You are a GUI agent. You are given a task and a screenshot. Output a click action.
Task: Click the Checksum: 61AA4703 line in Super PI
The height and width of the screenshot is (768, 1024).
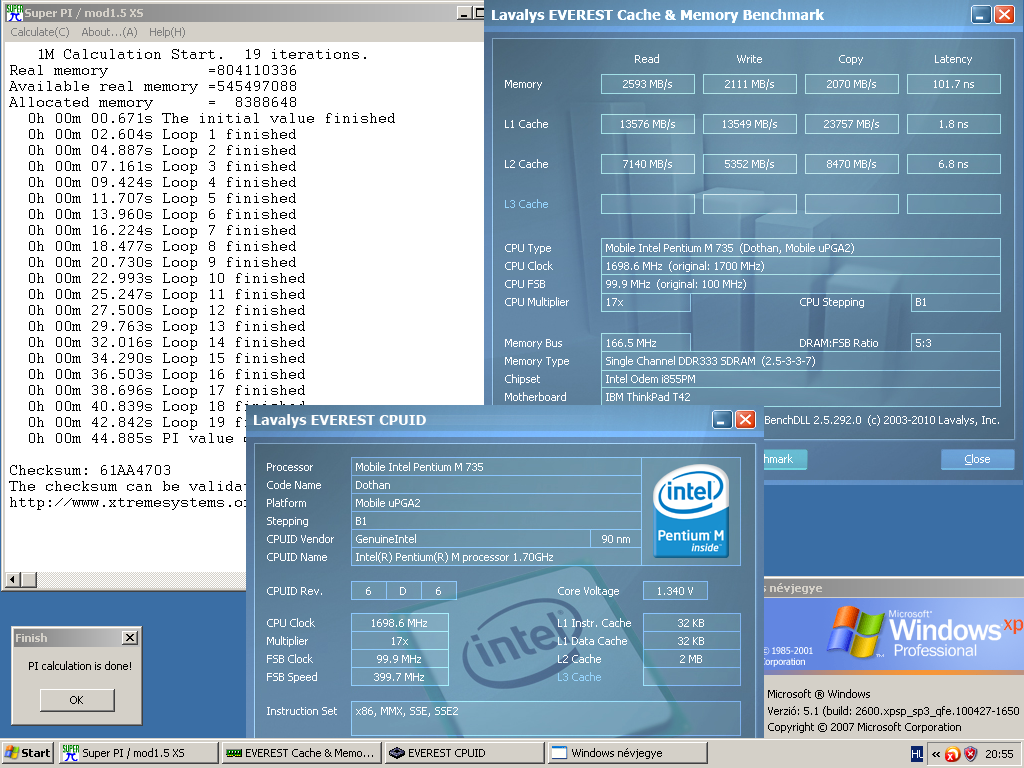90,470
